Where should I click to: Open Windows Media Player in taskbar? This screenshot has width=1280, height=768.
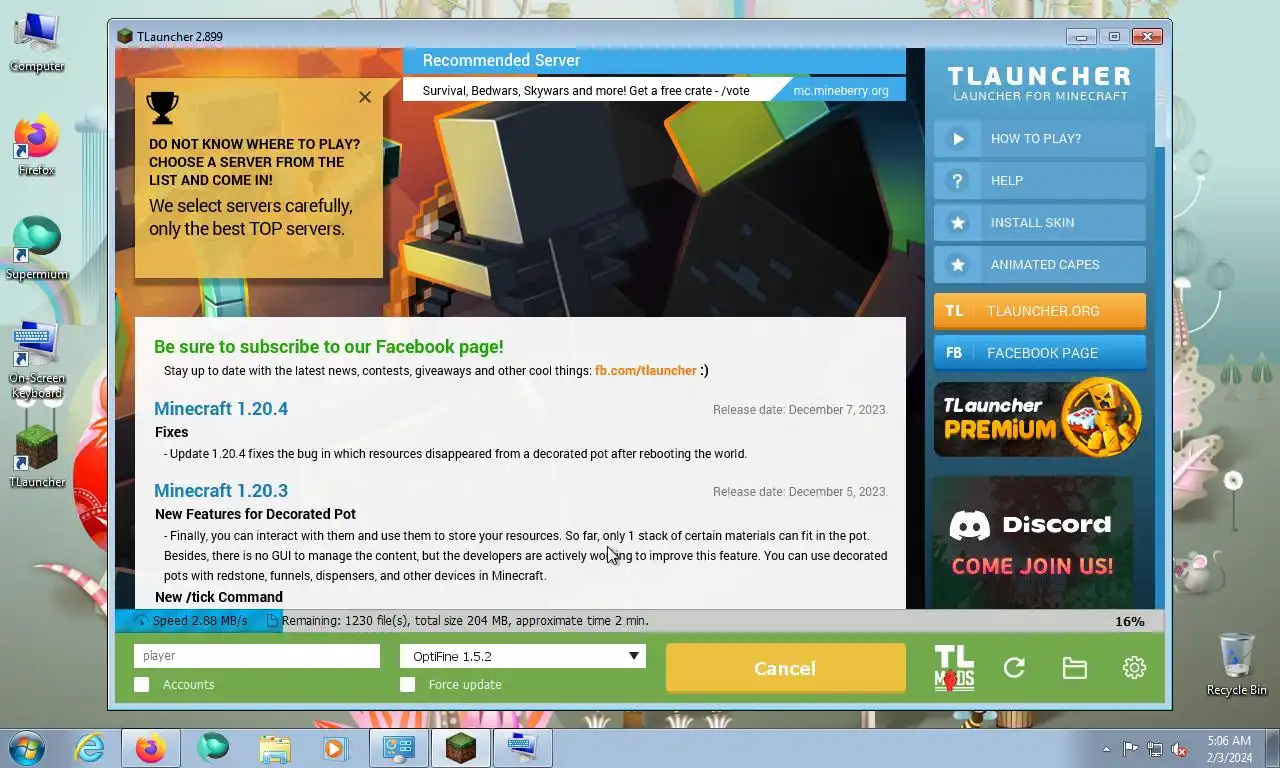coord(335,748)
